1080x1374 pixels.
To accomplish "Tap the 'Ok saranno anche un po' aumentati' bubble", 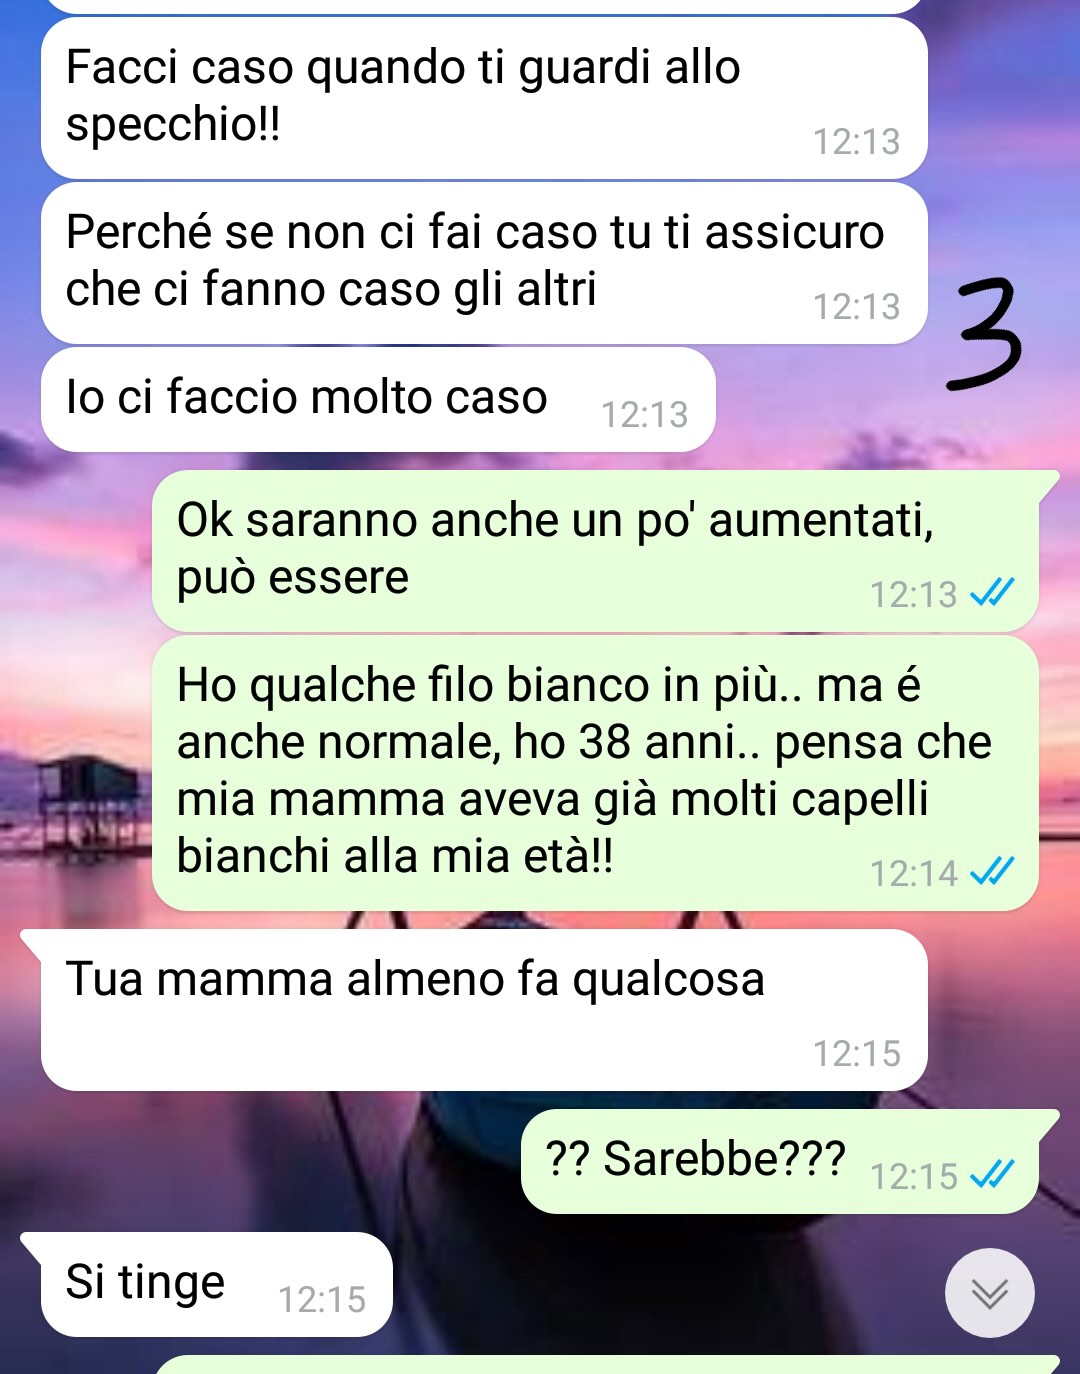I will 596,551.
